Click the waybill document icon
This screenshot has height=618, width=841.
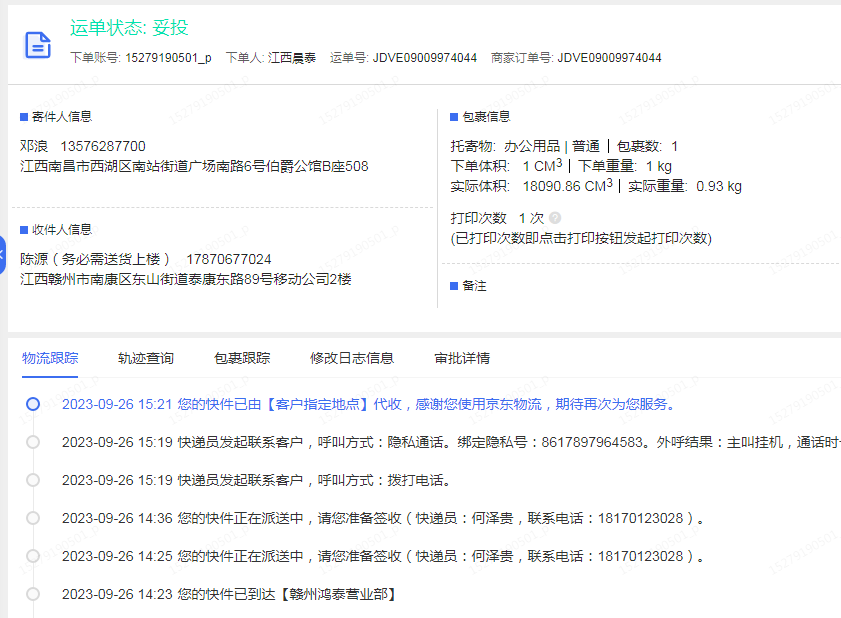pos(37,45)
